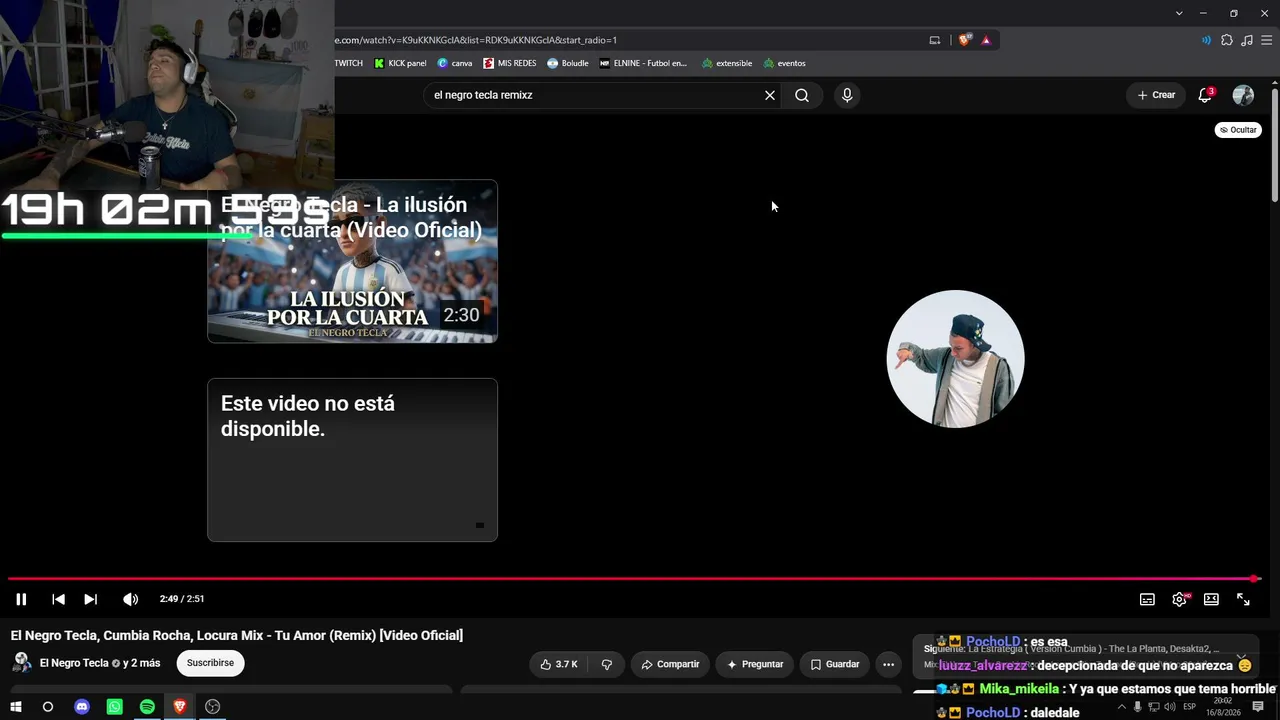The width and height of the screenshot is (1280, 720).
Task: Toggle subtitles on the player
Action: pyautogui.click(x=1147, y=599)
